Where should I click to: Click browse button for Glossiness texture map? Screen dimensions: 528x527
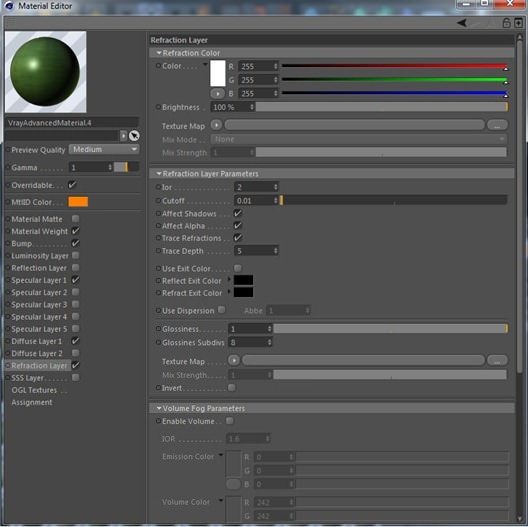[497, 360]
